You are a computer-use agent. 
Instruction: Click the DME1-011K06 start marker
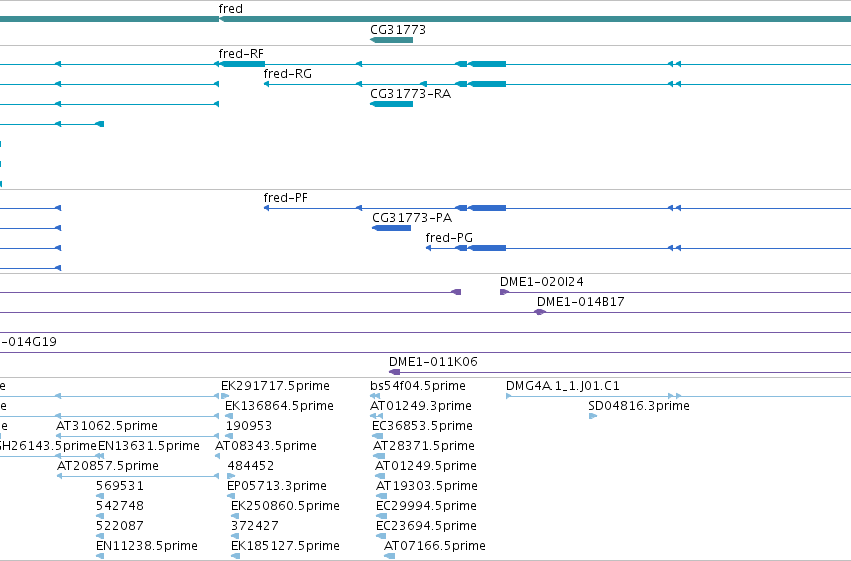tap(395, 372)
